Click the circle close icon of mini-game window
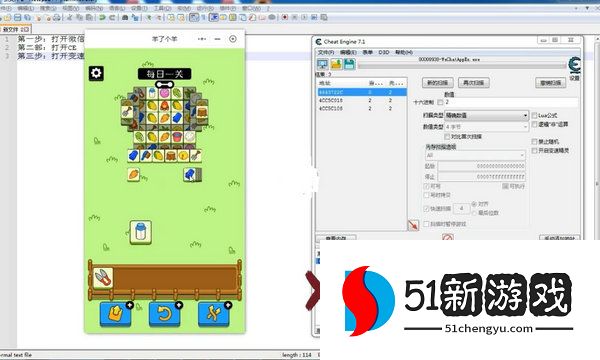Screen dimensions: 600x360 [233, 39]
